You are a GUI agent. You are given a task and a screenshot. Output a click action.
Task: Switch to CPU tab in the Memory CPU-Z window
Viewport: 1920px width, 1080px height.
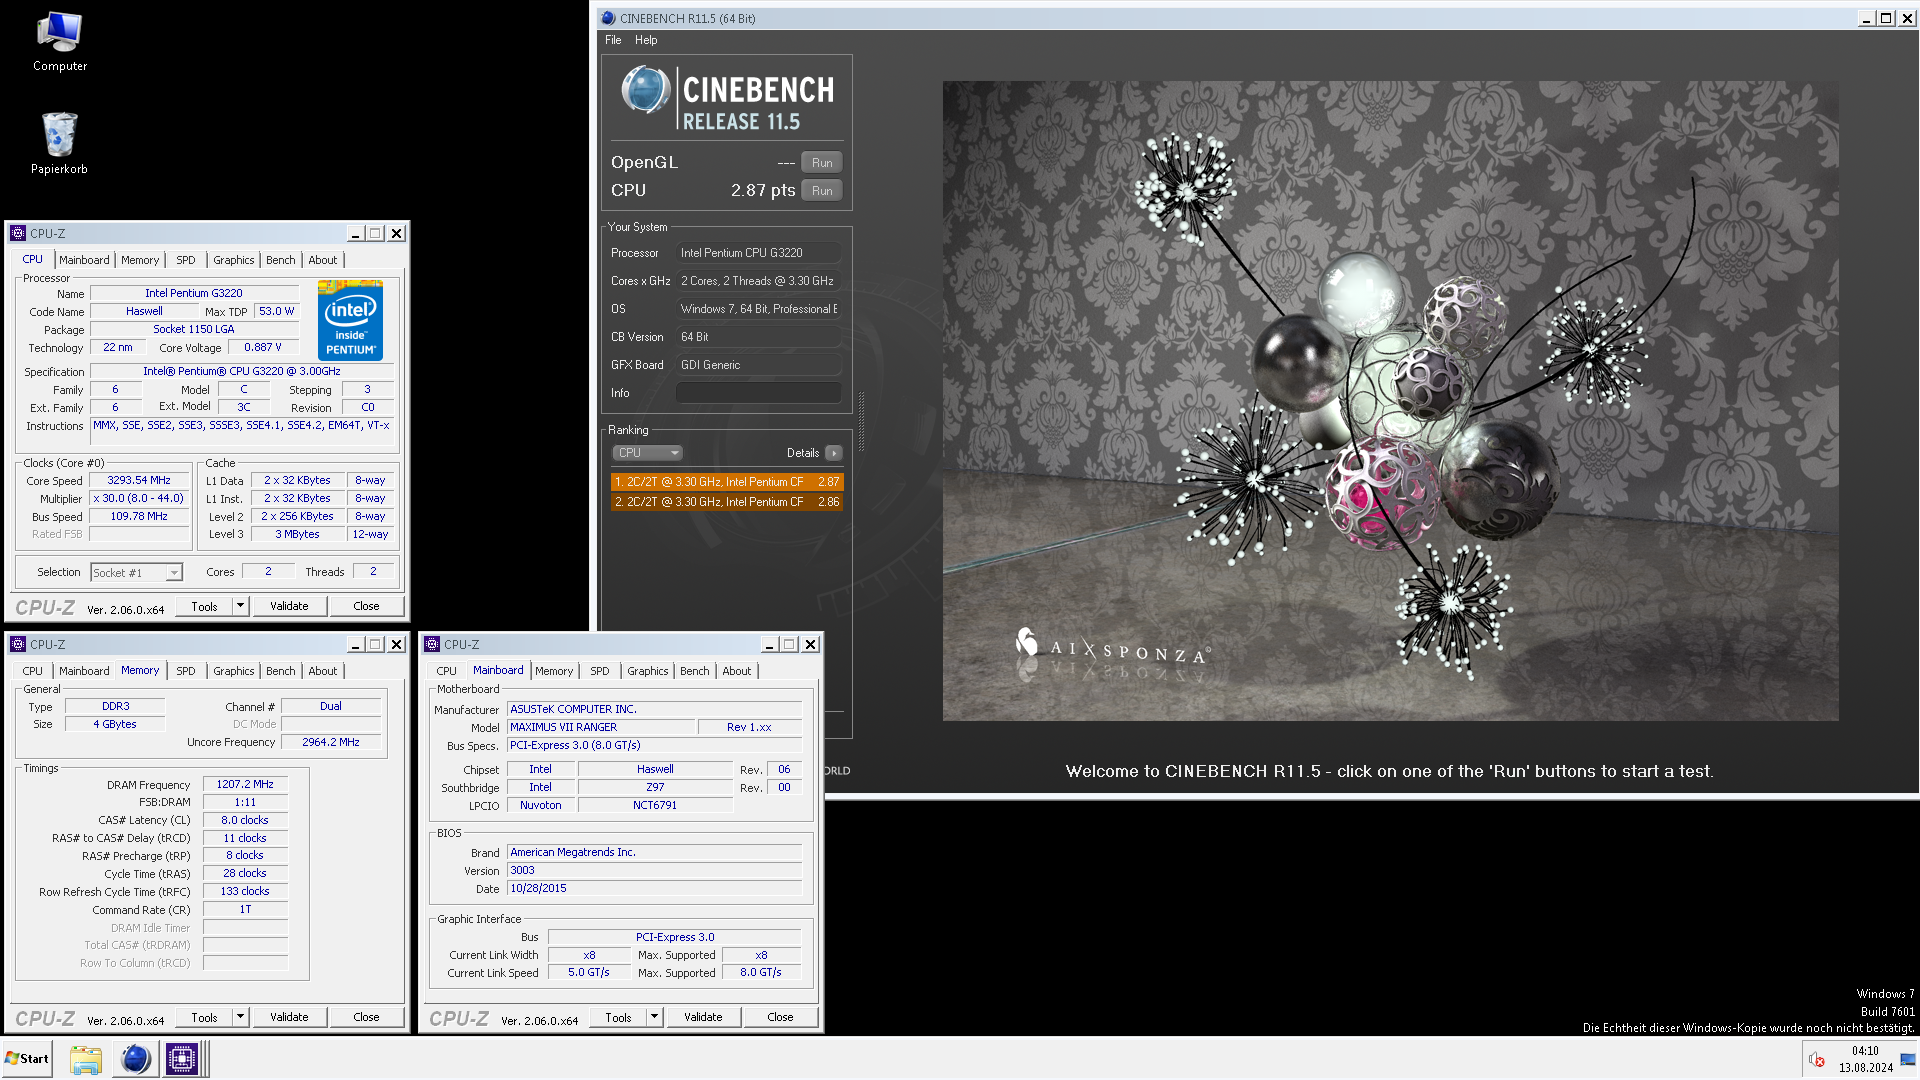click(33, 671)
